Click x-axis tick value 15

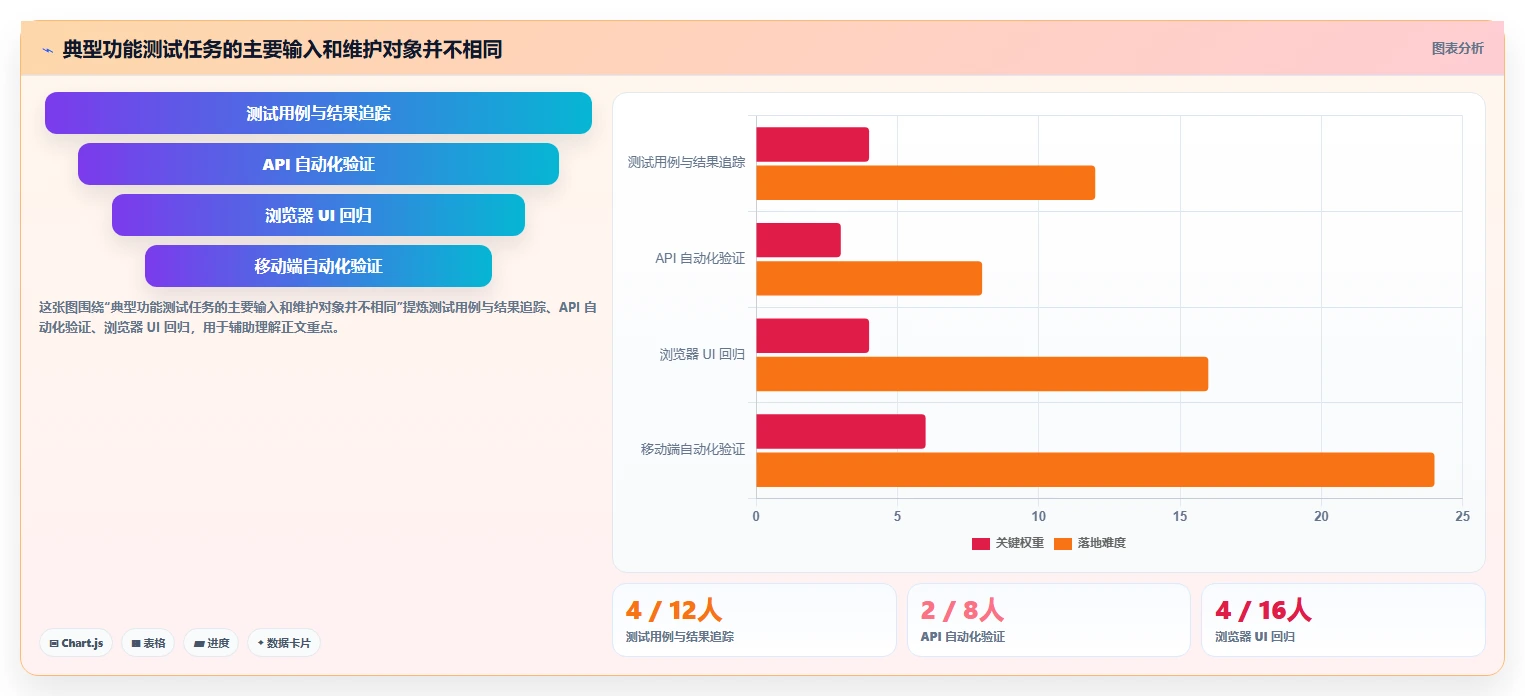1180,516
